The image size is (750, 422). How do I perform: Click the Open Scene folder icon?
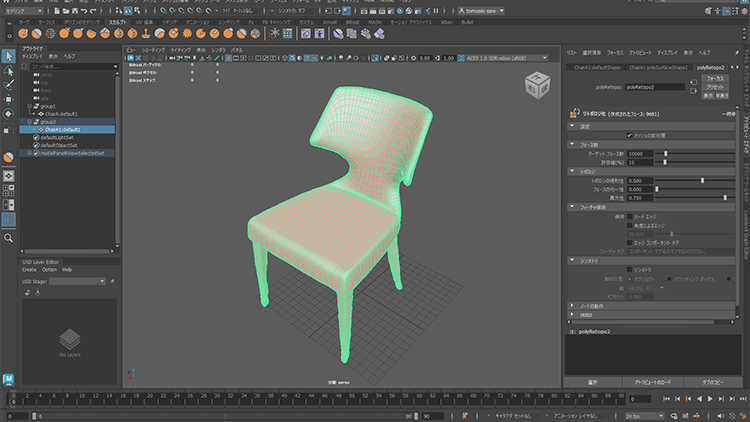coord(66,11)
